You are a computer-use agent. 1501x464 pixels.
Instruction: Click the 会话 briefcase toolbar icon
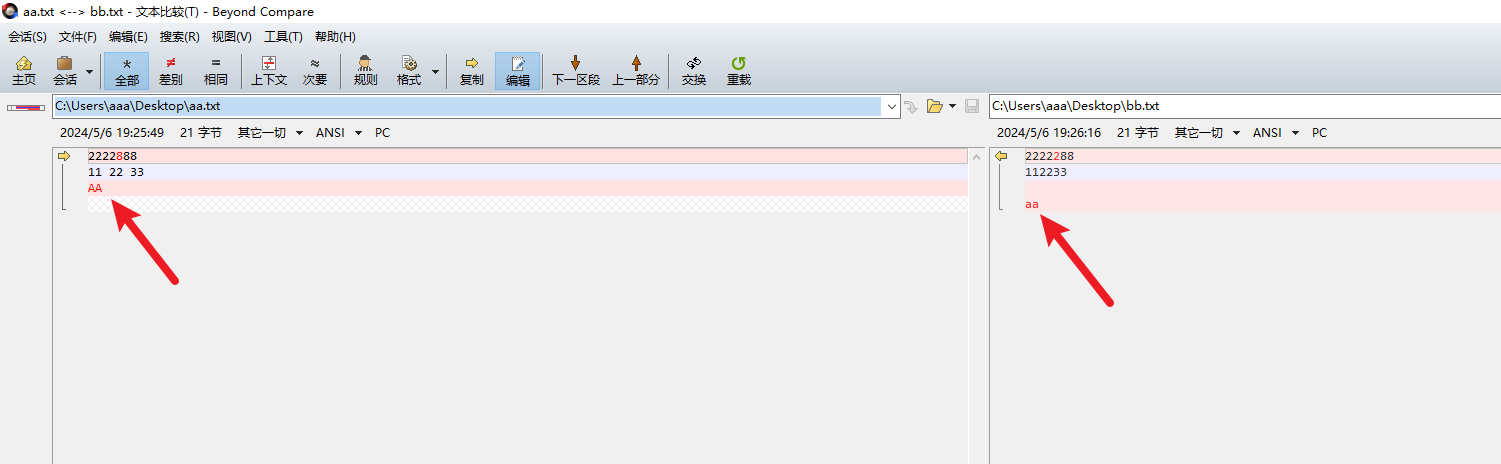pyautogui.click(x=65, y=71)
